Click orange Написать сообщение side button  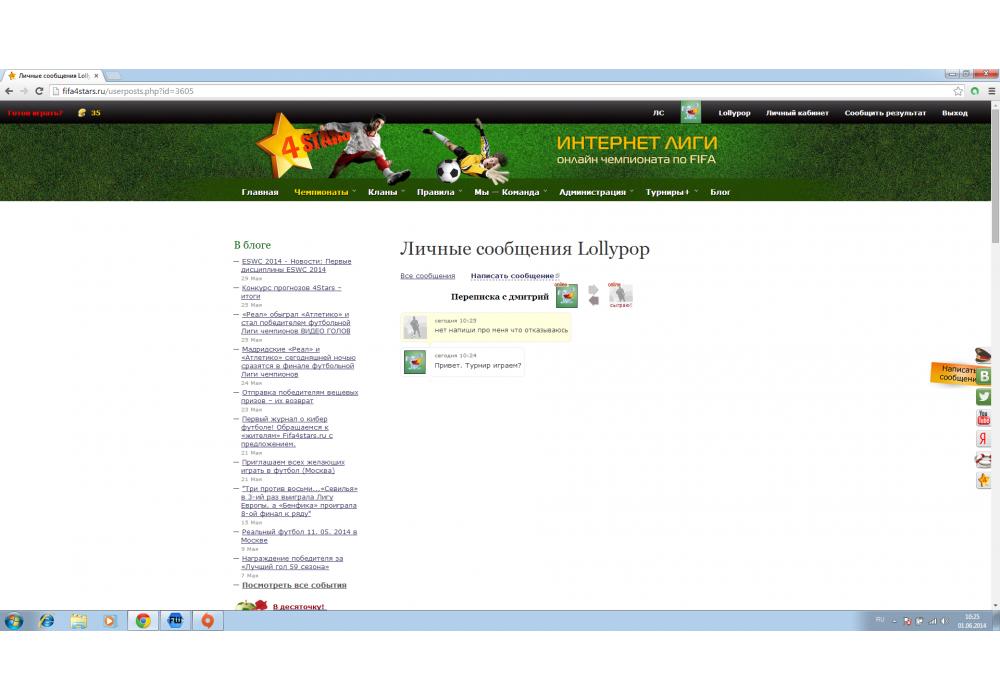[954, 374]
